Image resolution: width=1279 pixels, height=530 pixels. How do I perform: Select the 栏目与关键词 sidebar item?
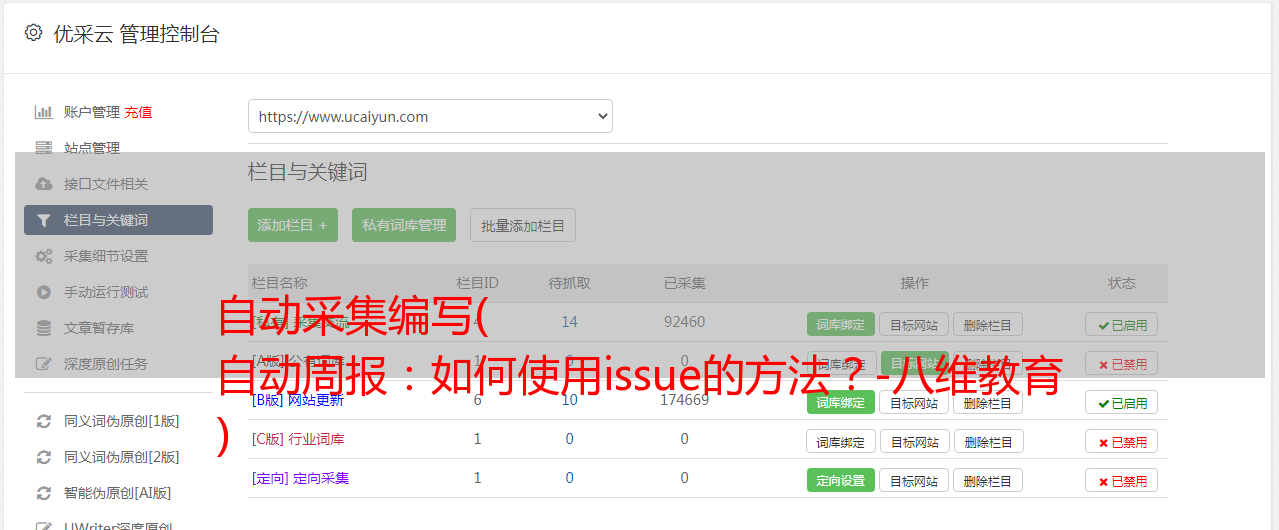118,220
